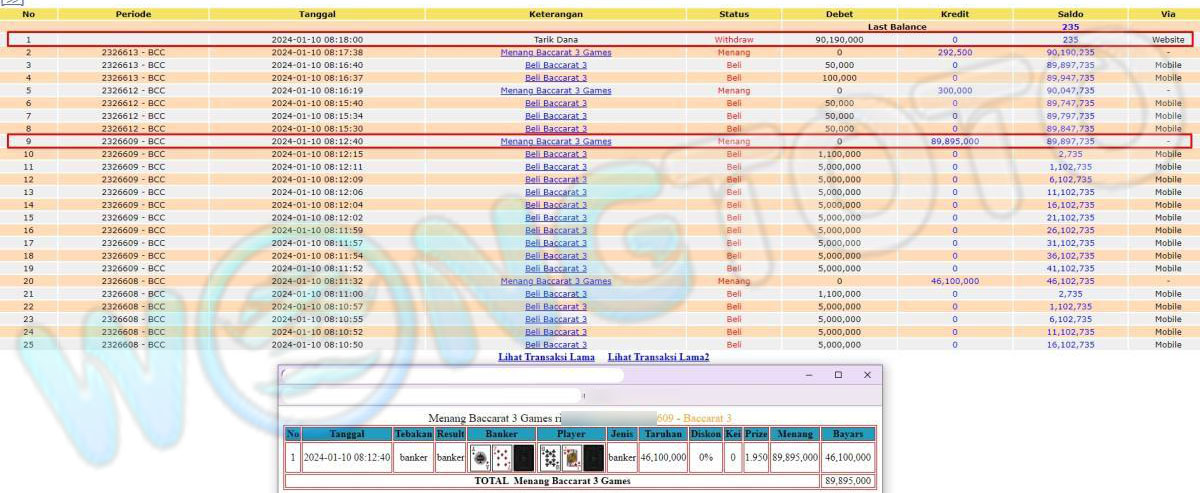The width and height of the screenshot is (1200, 493).
Task: Minimize the Baccarat result popup window
Action: pos(810,375)
